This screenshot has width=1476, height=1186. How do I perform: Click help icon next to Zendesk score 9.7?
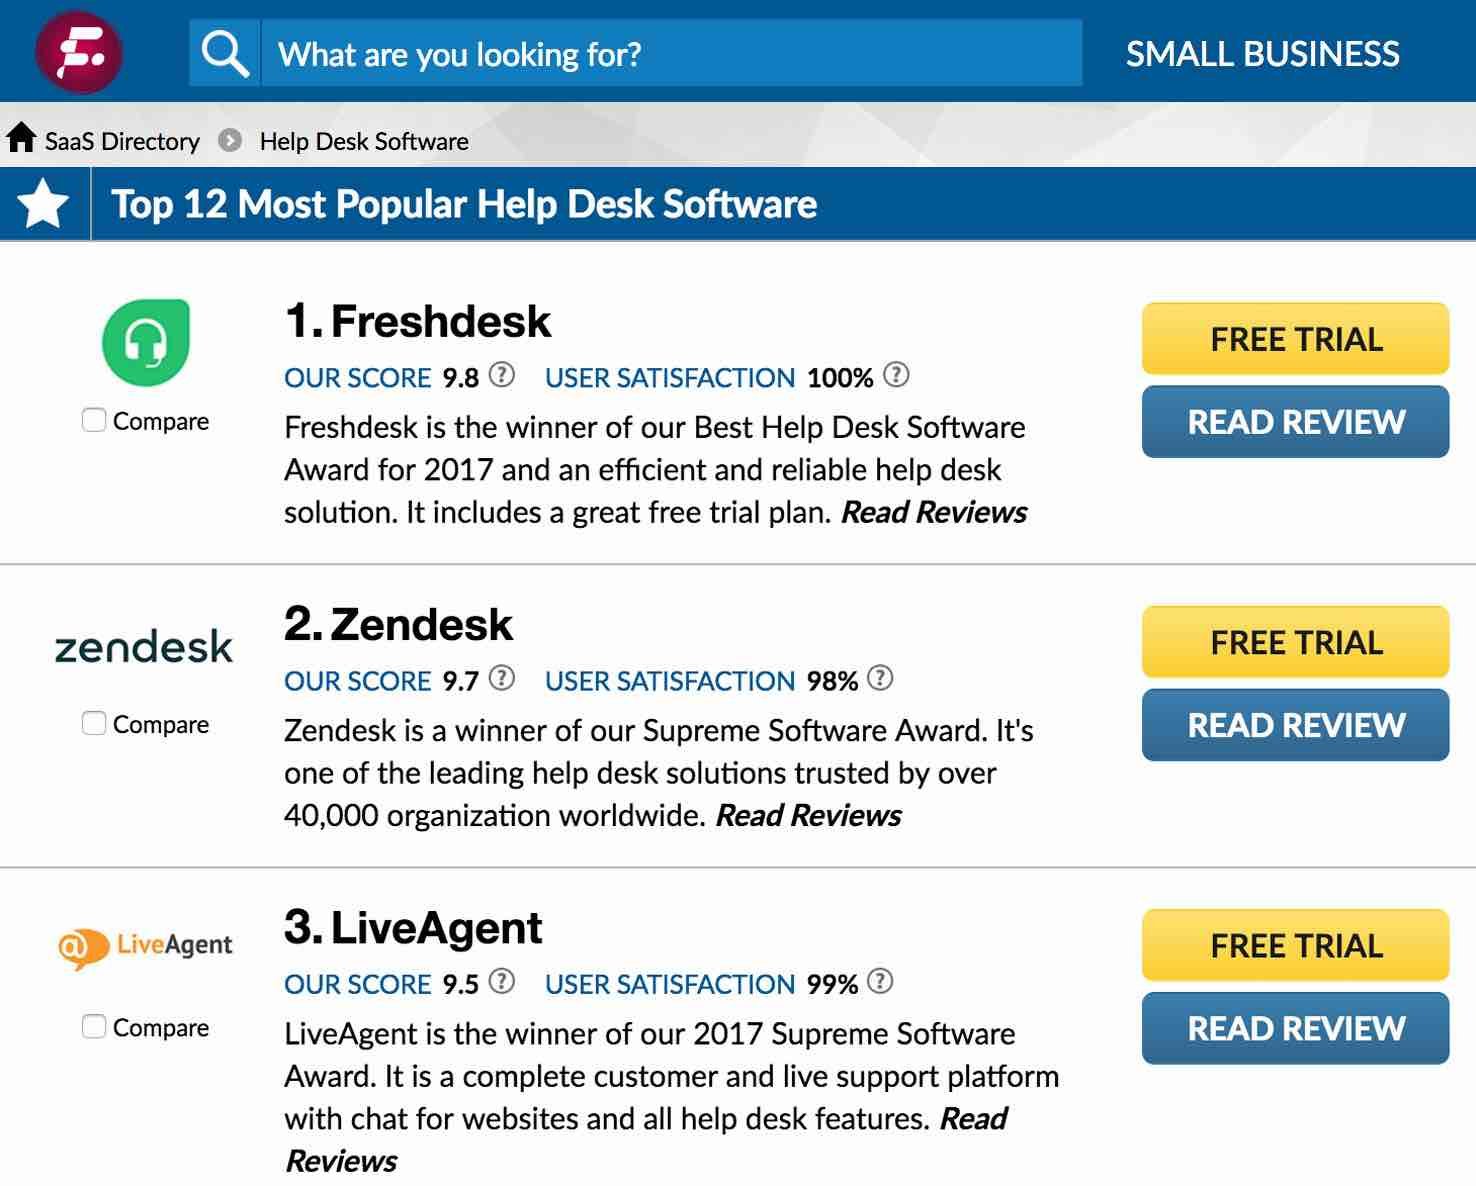pyautogui.click(x=502, y=679)
